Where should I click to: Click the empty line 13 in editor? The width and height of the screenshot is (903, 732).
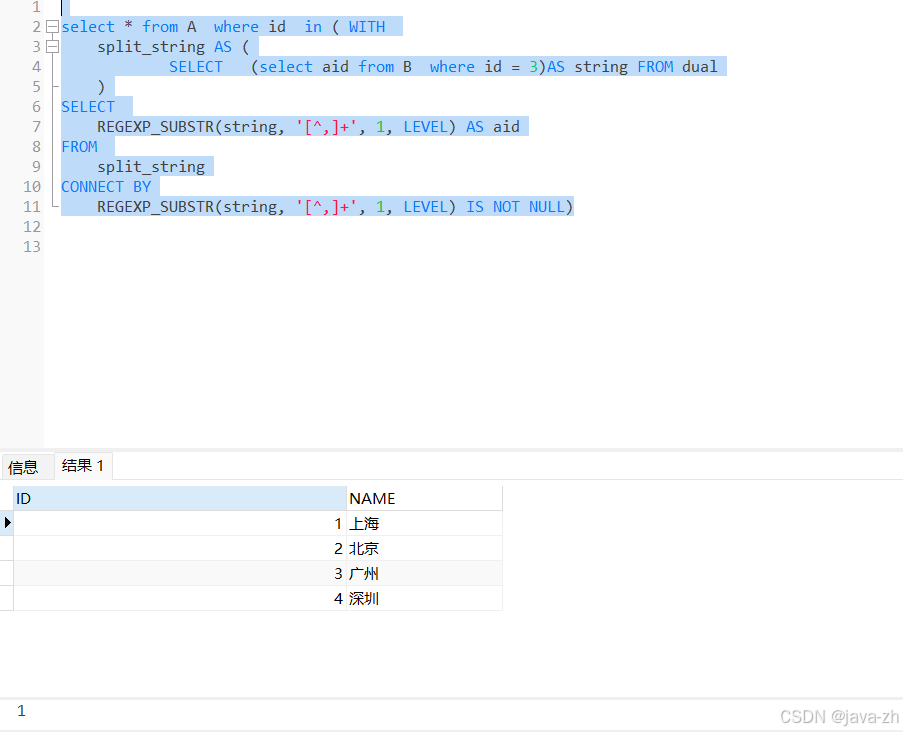(300, 247)
